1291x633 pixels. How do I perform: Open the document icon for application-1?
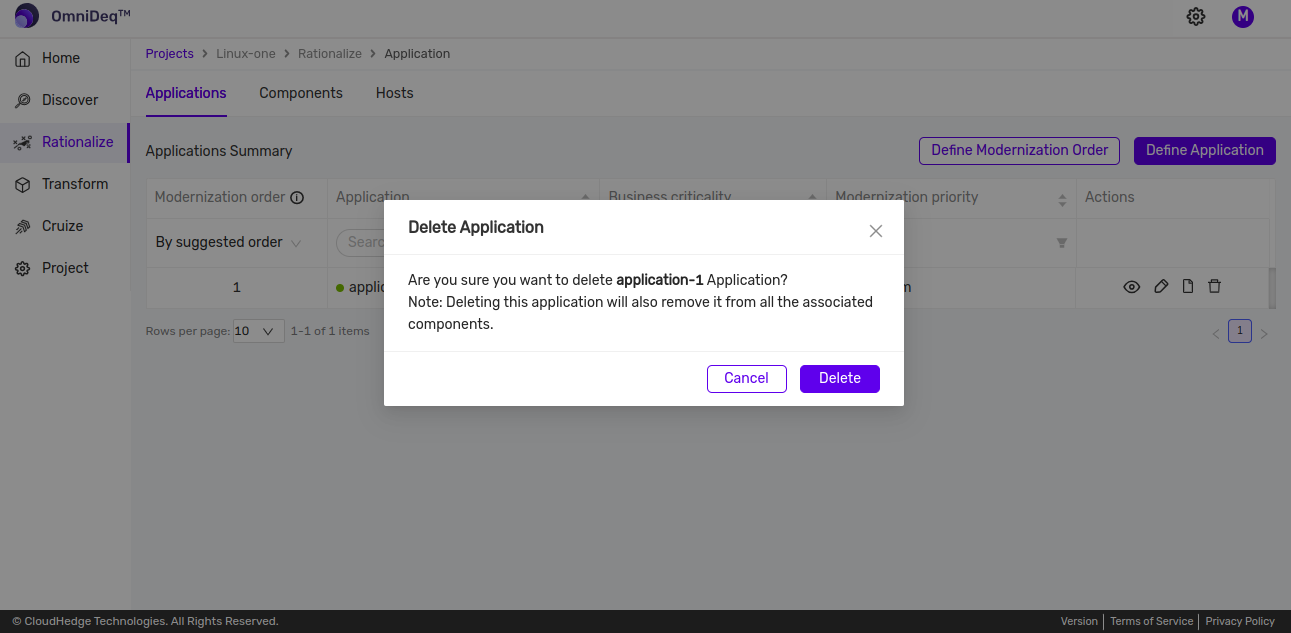click(x=1188, y=287)
